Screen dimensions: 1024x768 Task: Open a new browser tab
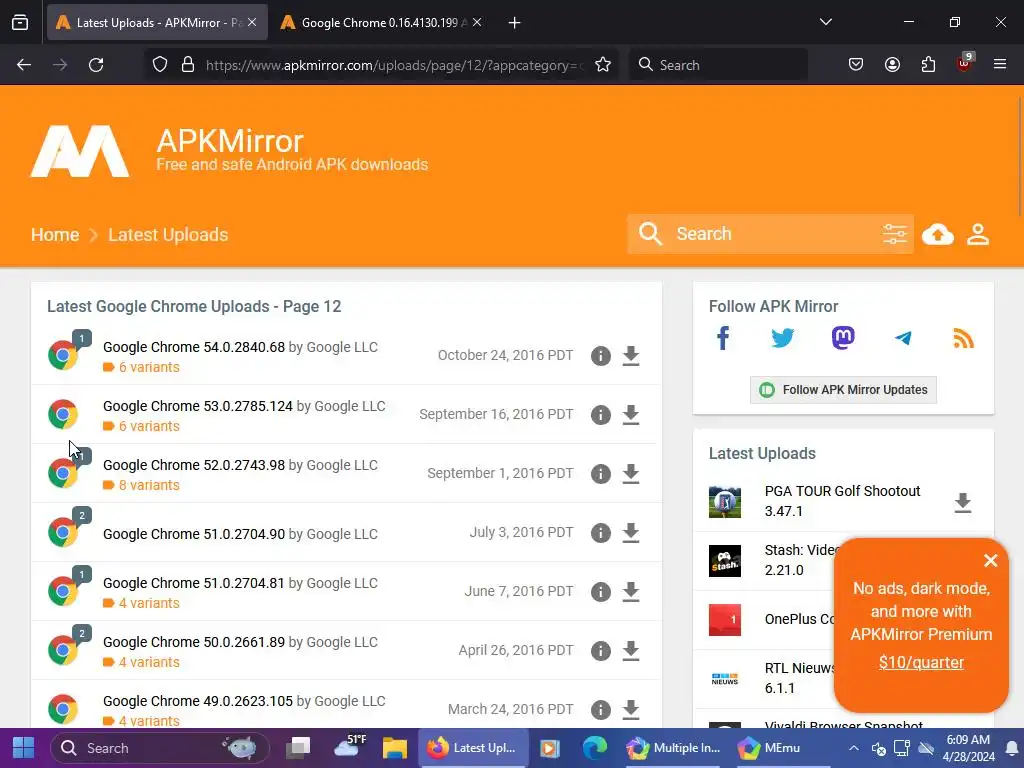tap(515, 23)
